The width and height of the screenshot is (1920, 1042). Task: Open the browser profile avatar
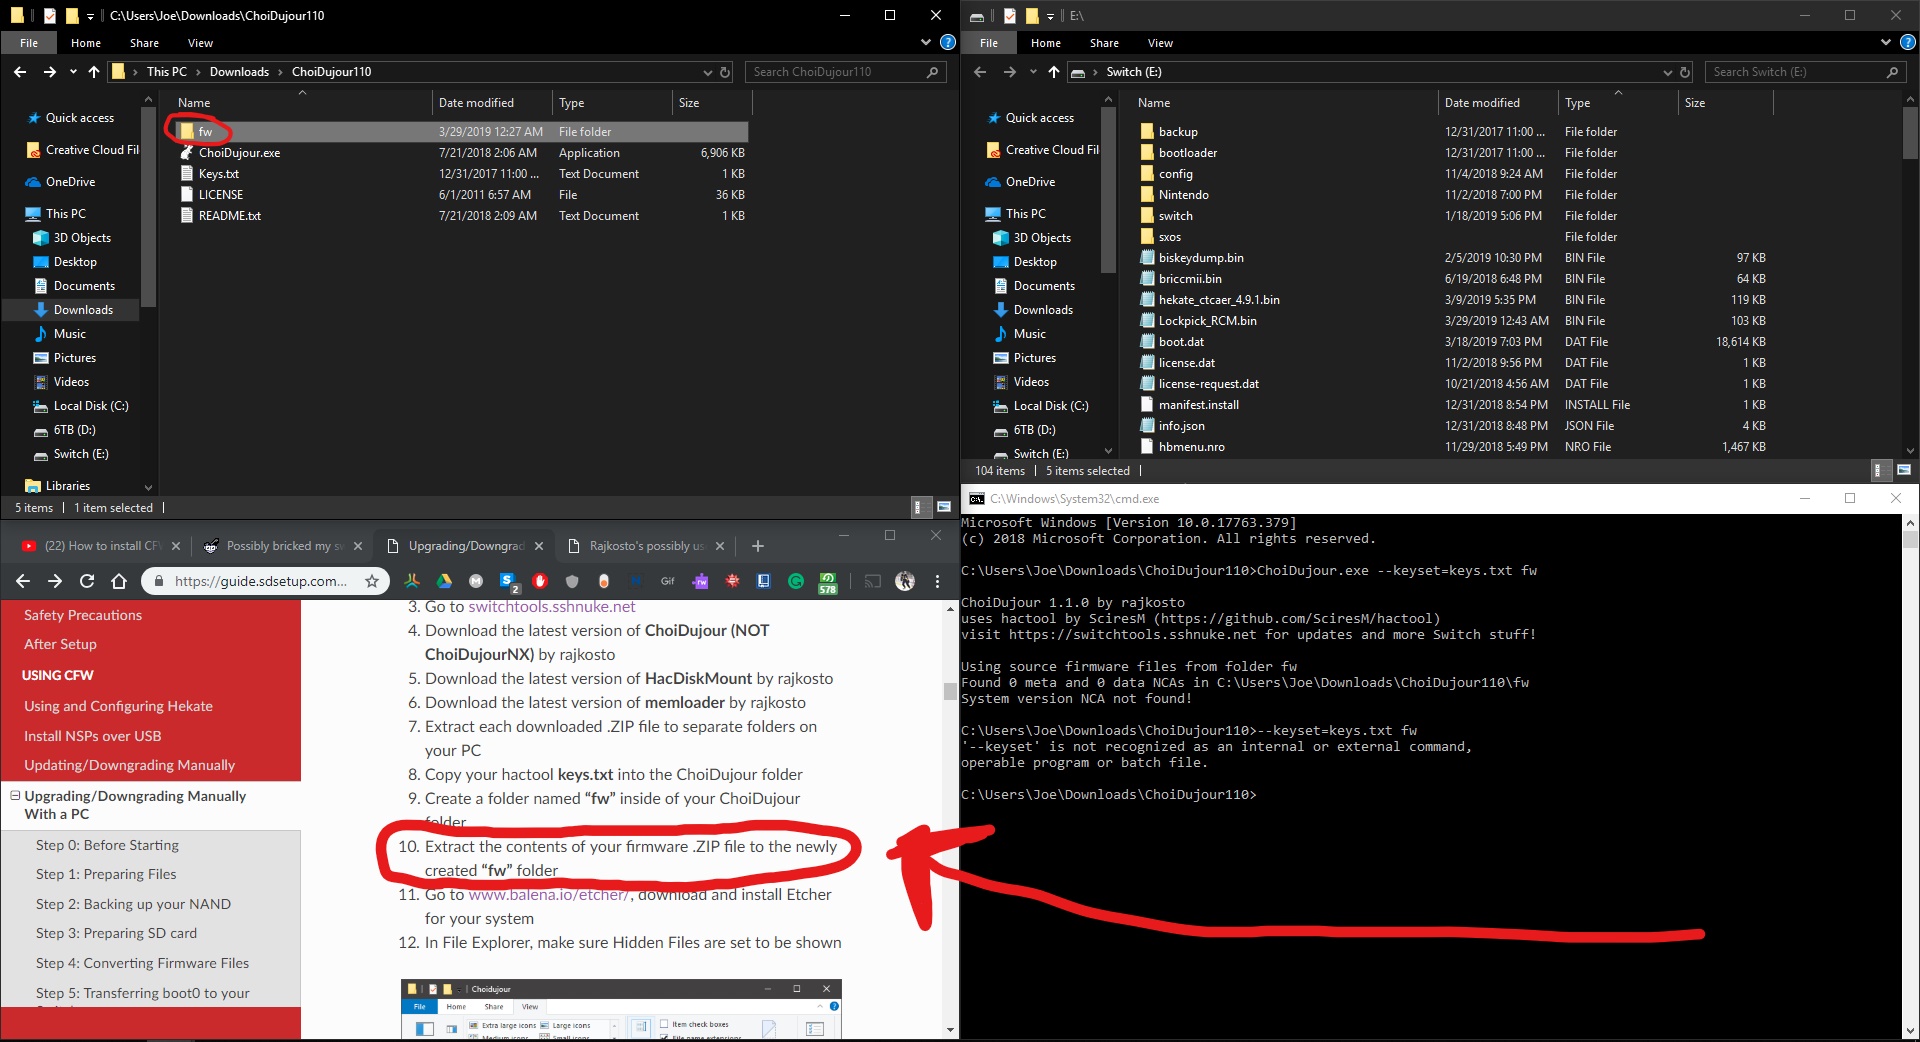[905, 581]
